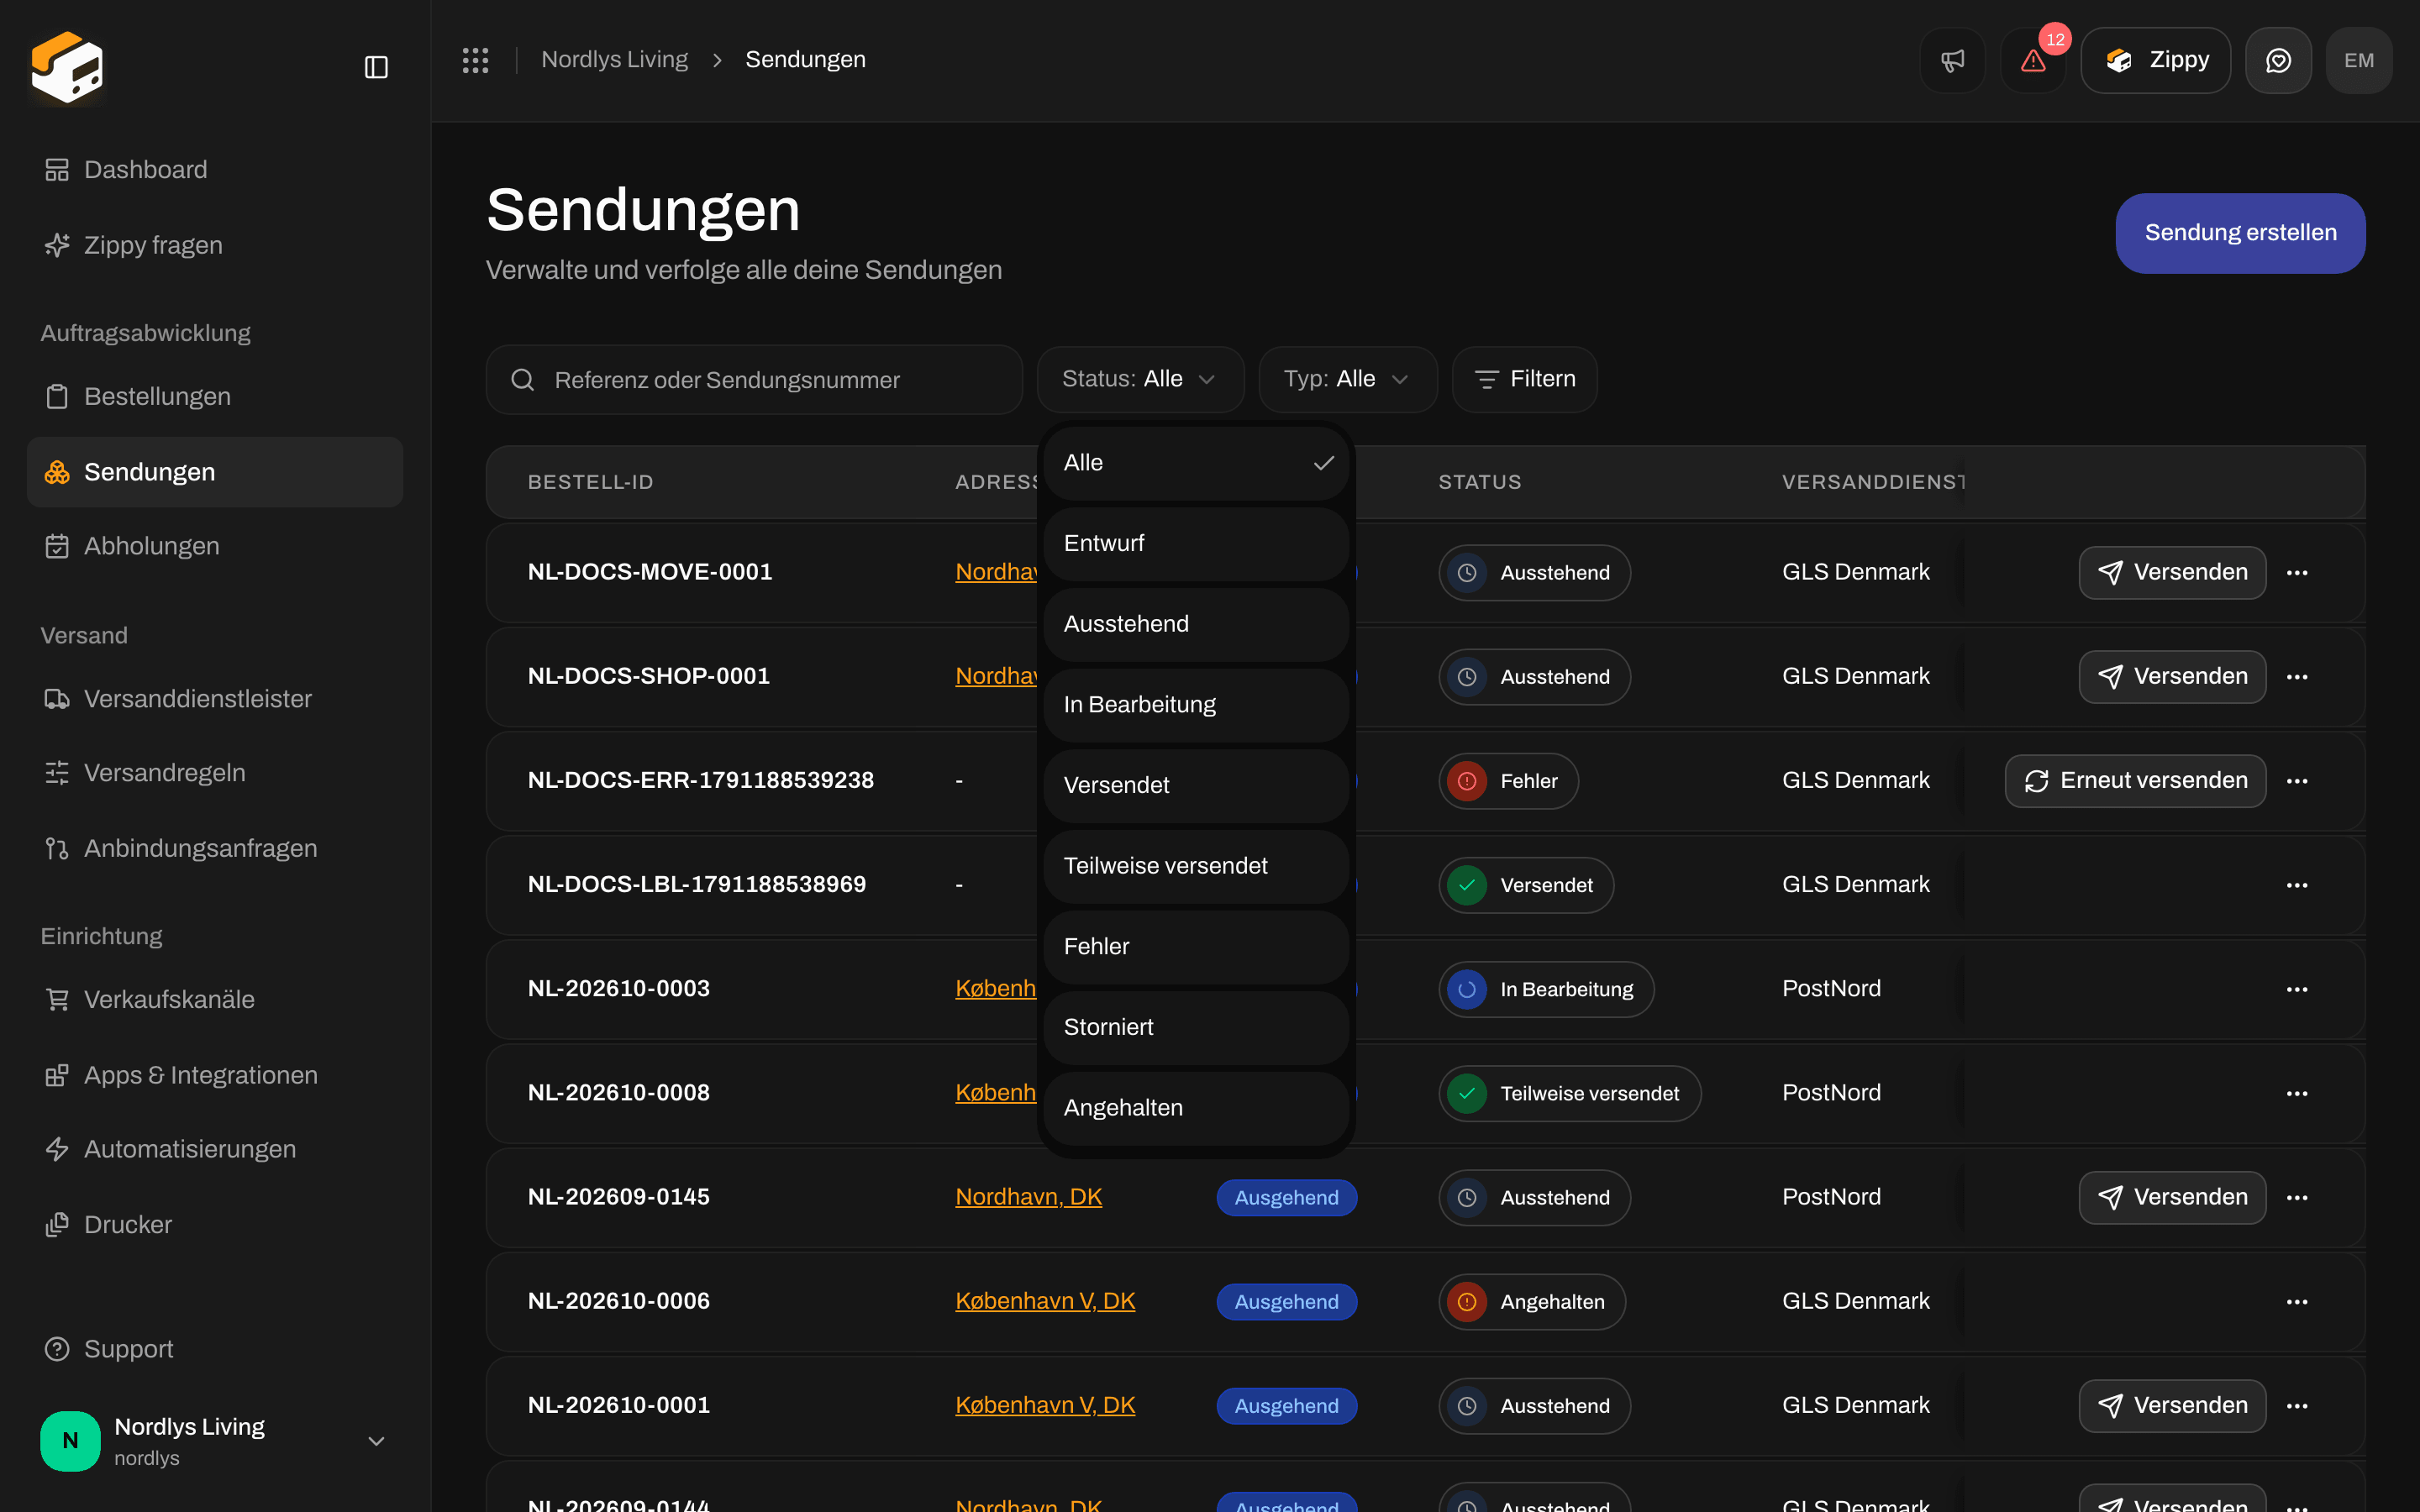Select In Bearbeitung status option in dropdown
The image size is (2420, 1512).
pos(1196,705)
